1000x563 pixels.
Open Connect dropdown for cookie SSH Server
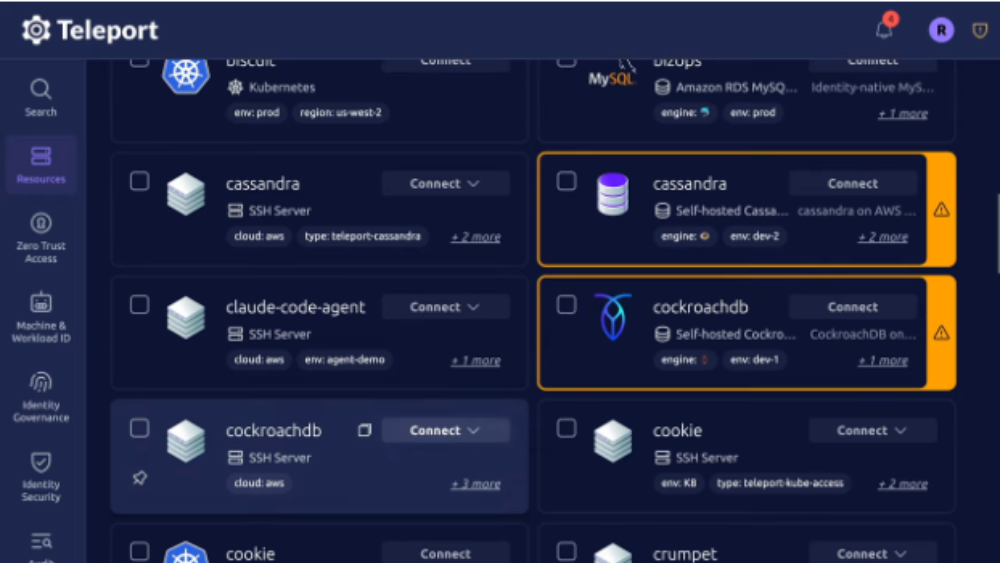point(872,430)
